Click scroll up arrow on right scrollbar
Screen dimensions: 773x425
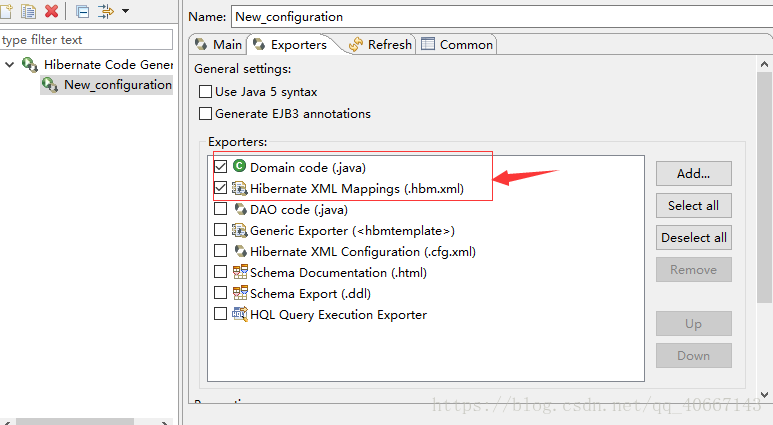(764, 64)
